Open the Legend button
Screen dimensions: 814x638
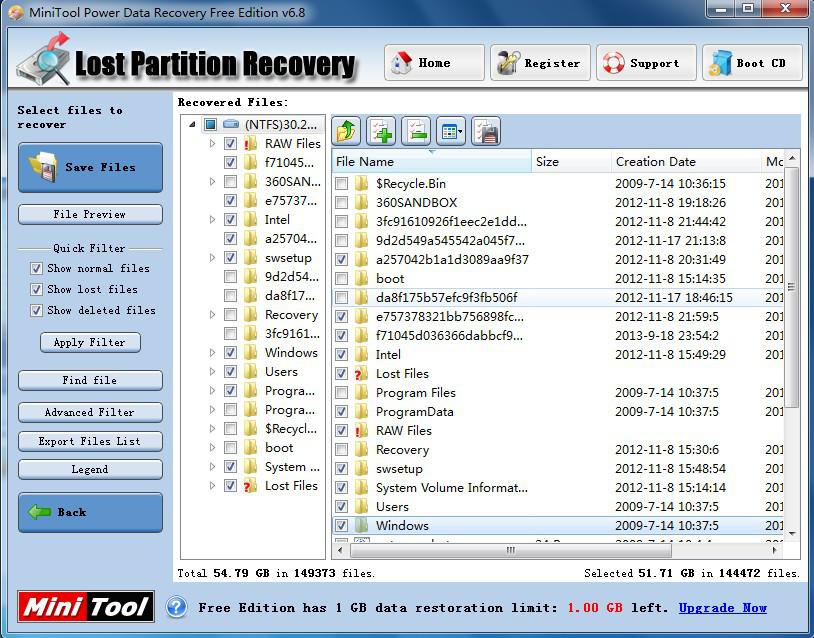[x=90, y=469]
